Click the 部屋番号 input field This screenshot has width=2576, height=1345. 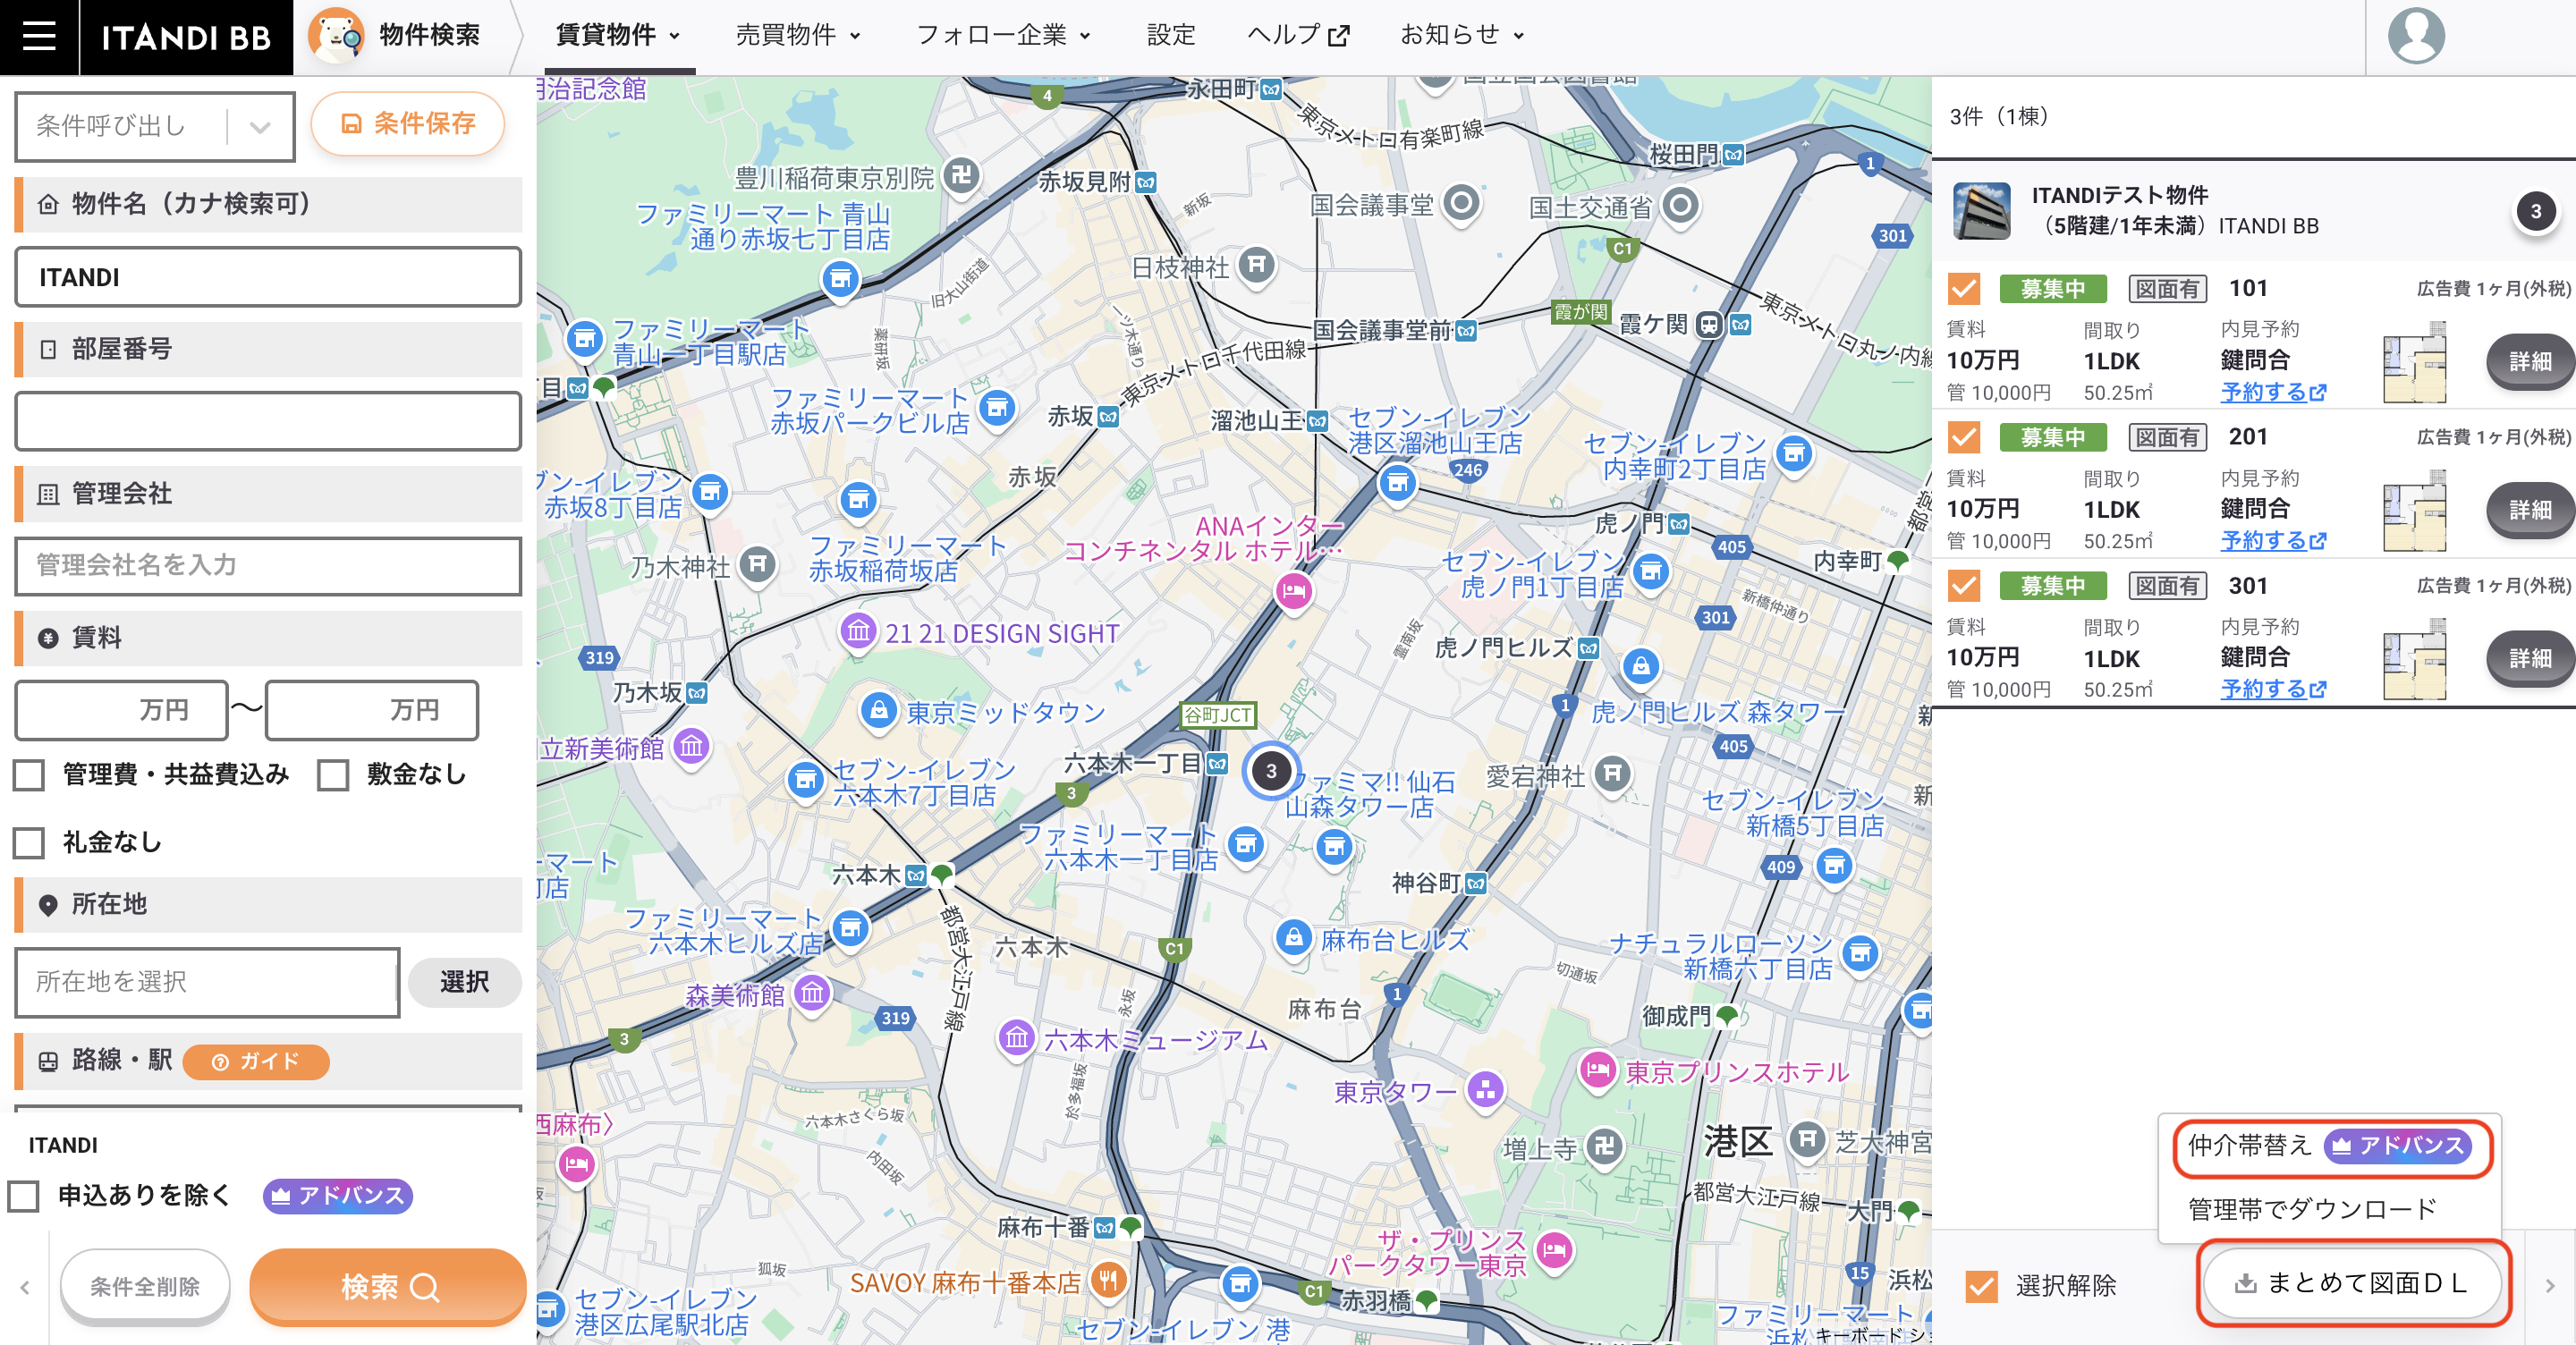(x=268, y=421)
